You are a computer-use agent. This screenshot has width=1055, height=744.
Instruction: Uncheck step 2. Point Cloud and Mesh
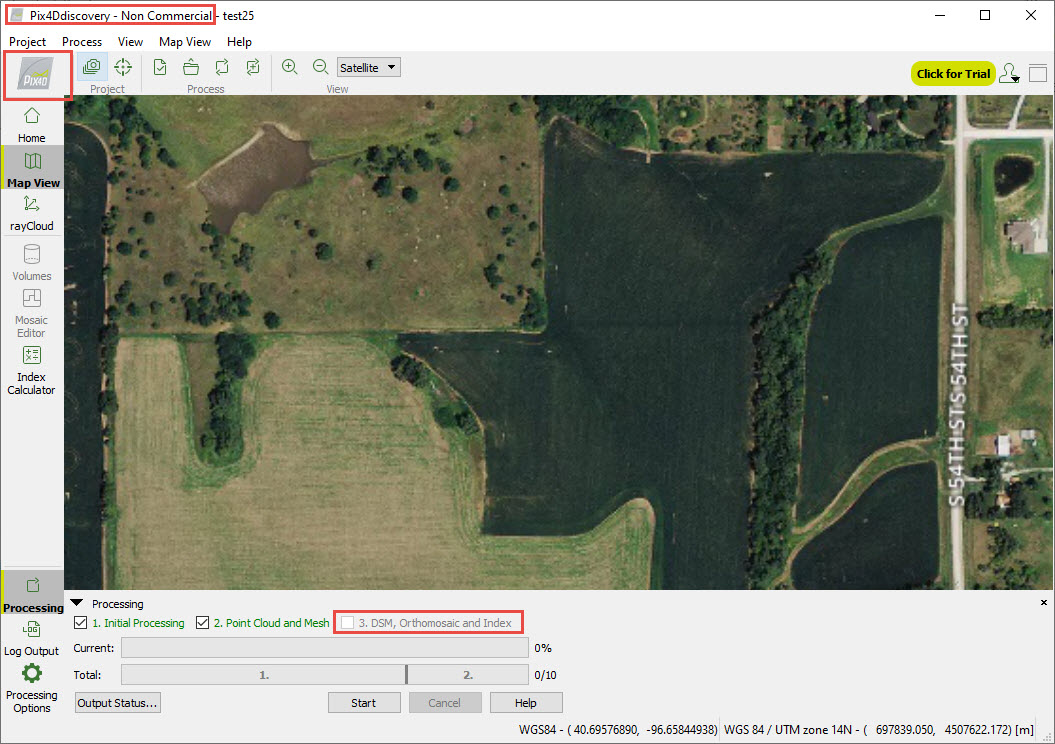pos(202,622)
